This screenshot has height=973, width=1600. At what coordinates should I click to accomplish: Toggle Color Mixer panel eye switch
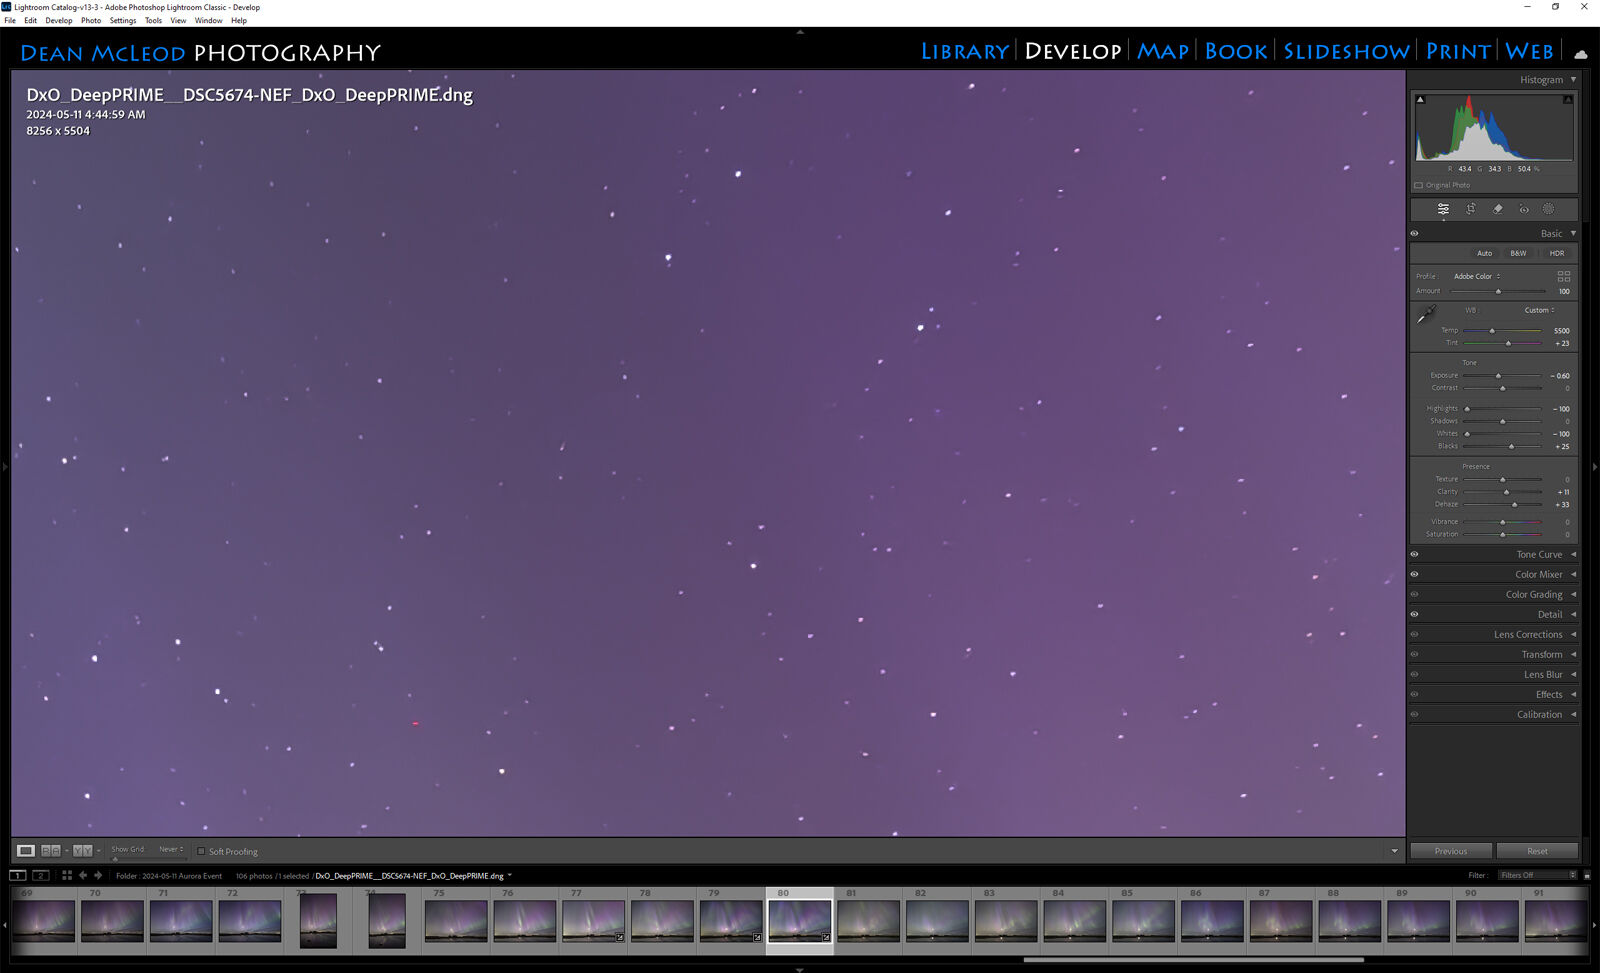click(x=1414, y=574)
